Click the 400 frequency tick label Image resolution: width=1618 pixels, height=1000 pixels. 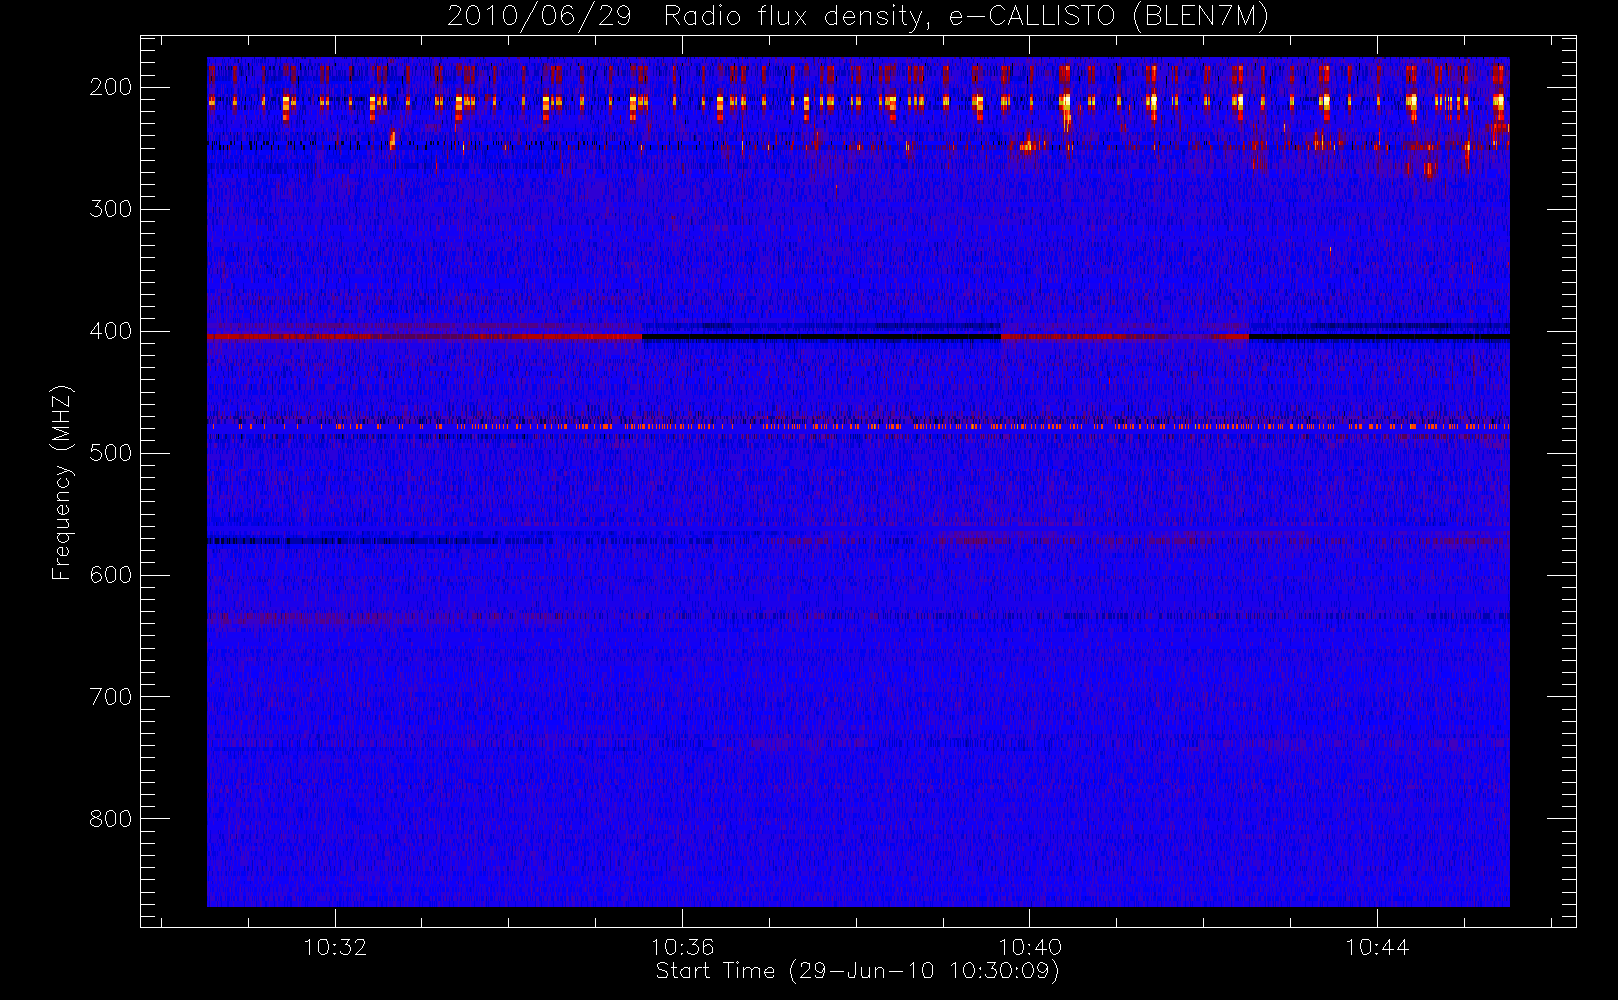pyautogui.click(x=111, y=331)
